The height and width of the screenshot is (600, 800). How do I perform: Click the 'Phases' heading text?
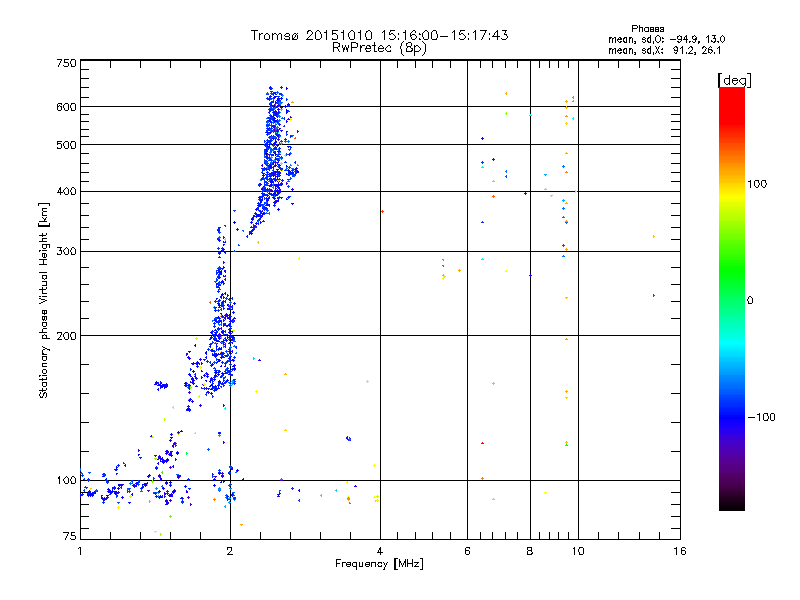coord(647,29)
